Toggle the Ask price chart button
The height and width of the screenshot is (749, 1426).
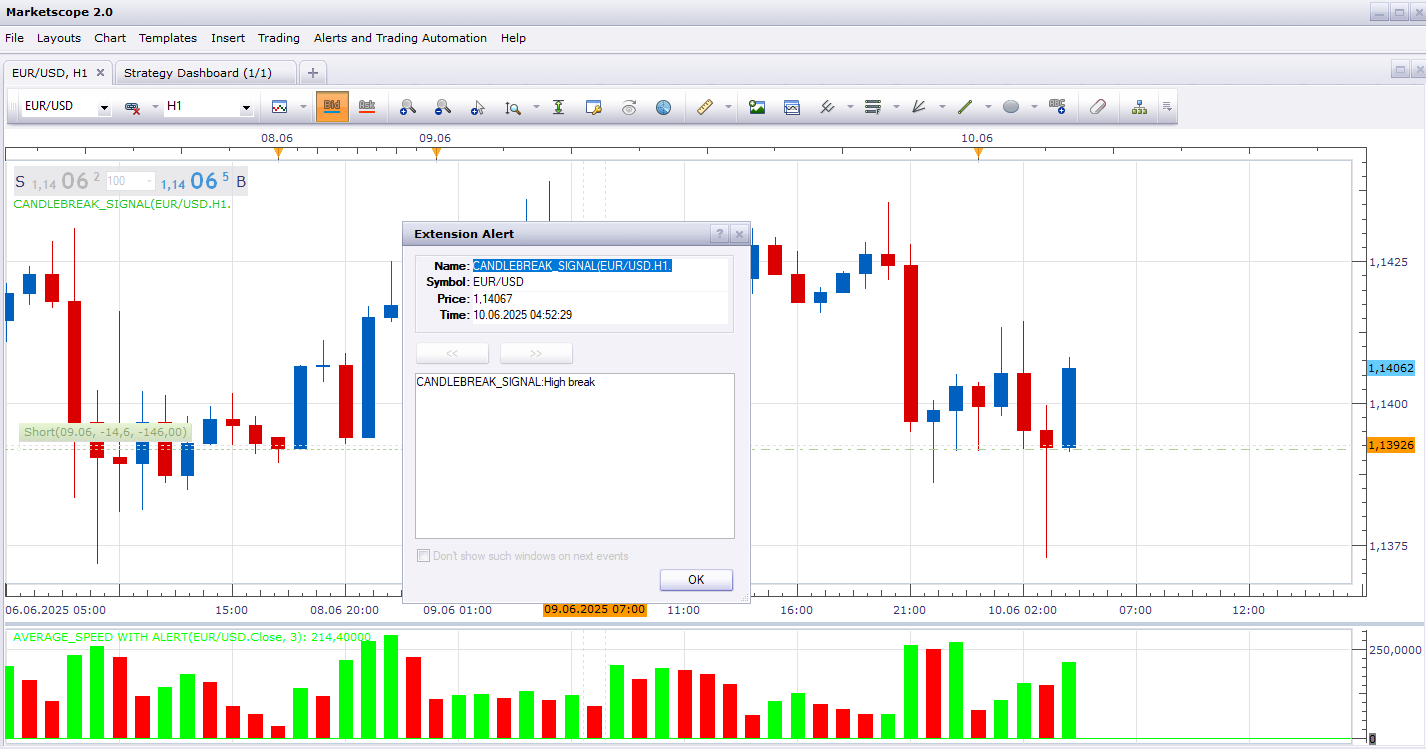(366, 106)
